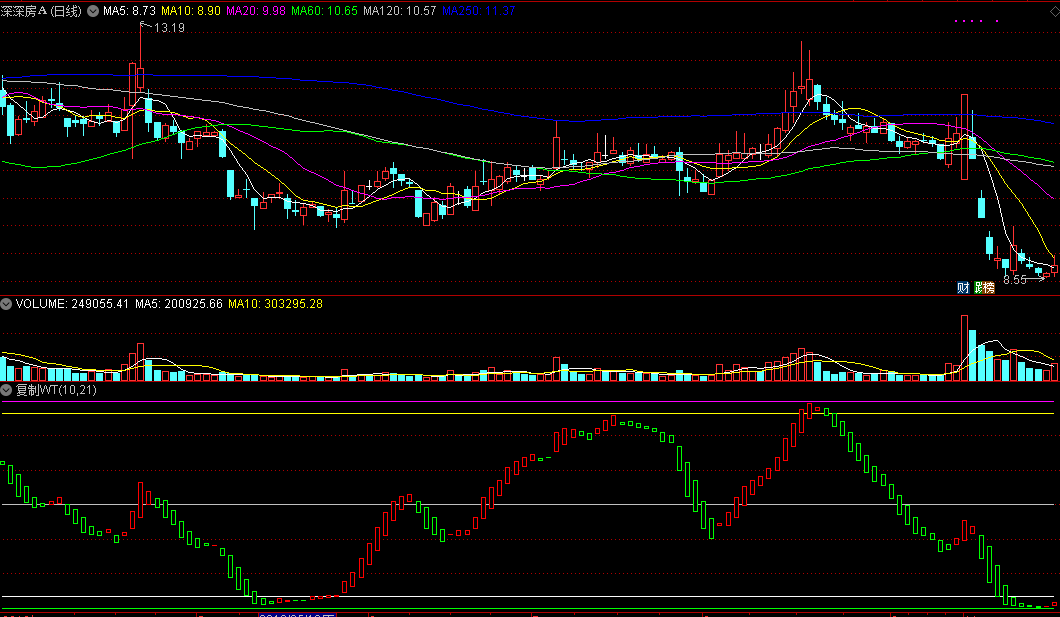Select the MA20: 9.98 magenta label

(x=256, y=11)
